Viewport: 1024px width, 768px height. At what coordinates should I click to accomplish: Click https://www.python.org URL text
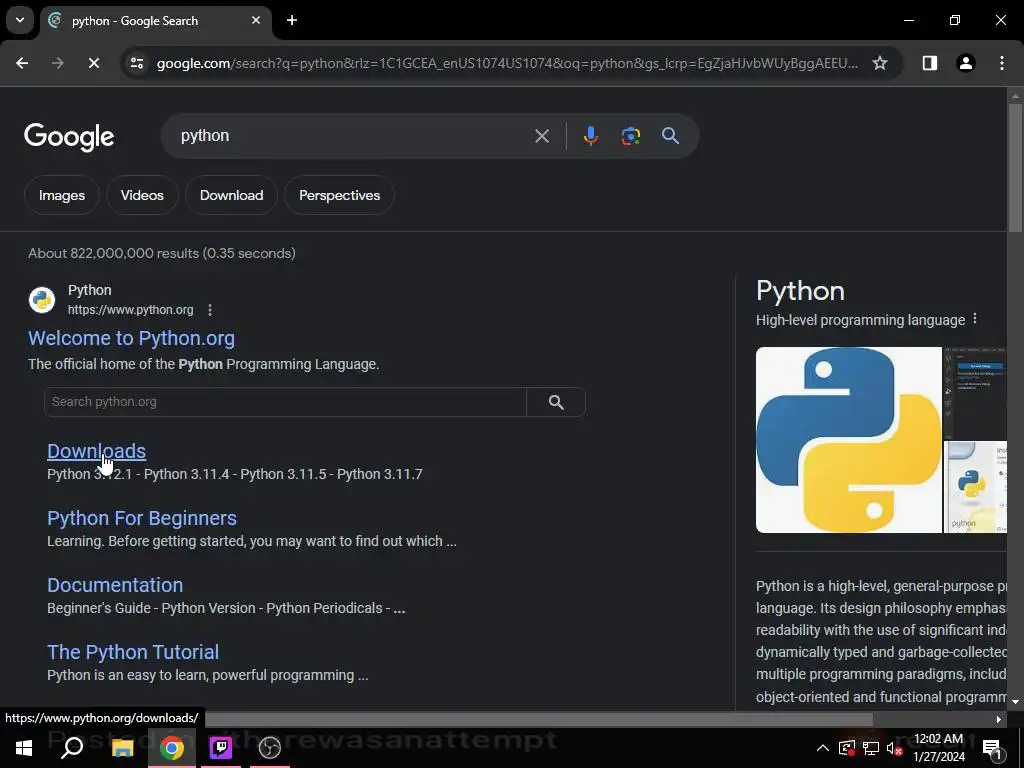coord(131,310)
